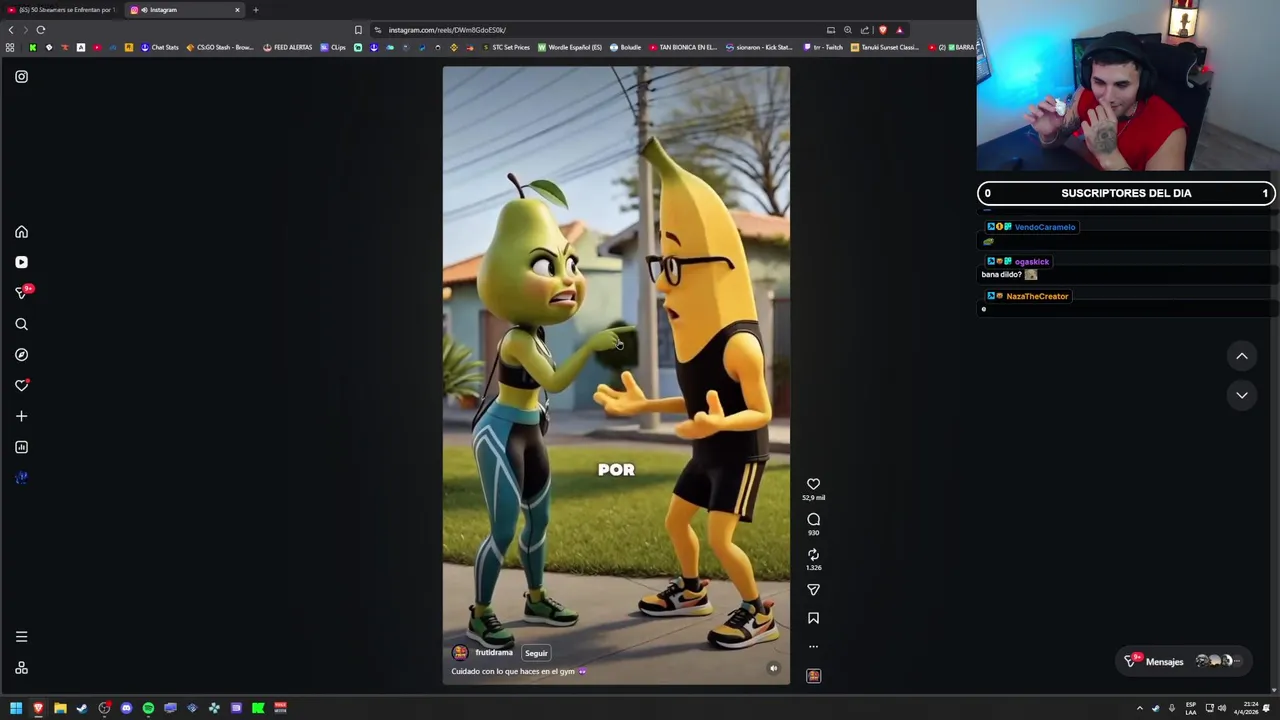This screenshot has height=720, width=1280.
Task: Open the Windows Start menu
Action: click(16, 708)
